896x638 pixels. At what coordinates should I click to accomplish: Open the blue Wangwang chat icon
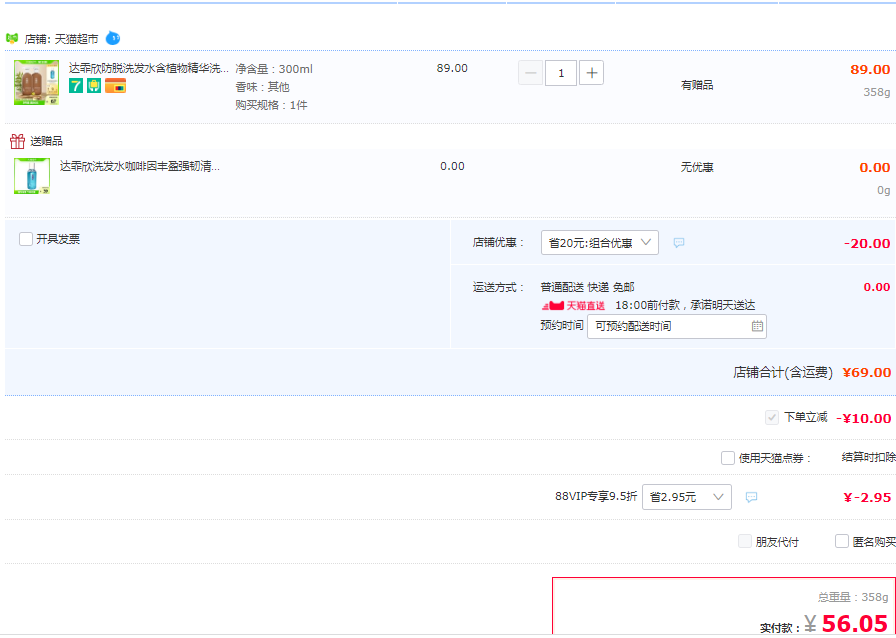(113, 38)
